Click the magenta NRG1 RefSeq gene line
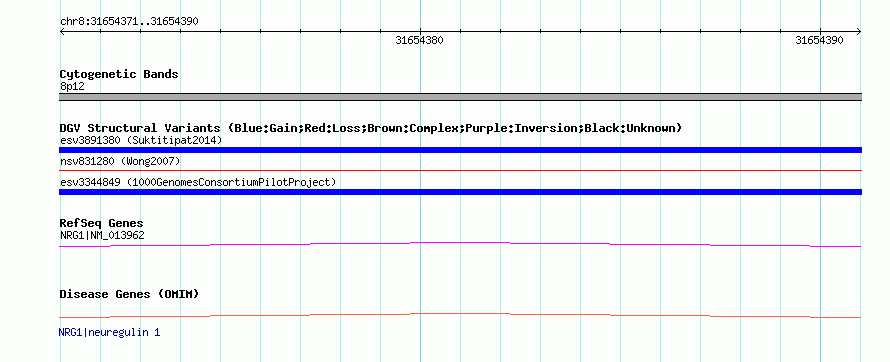The image size is (890, 362). tap(460, 244)
